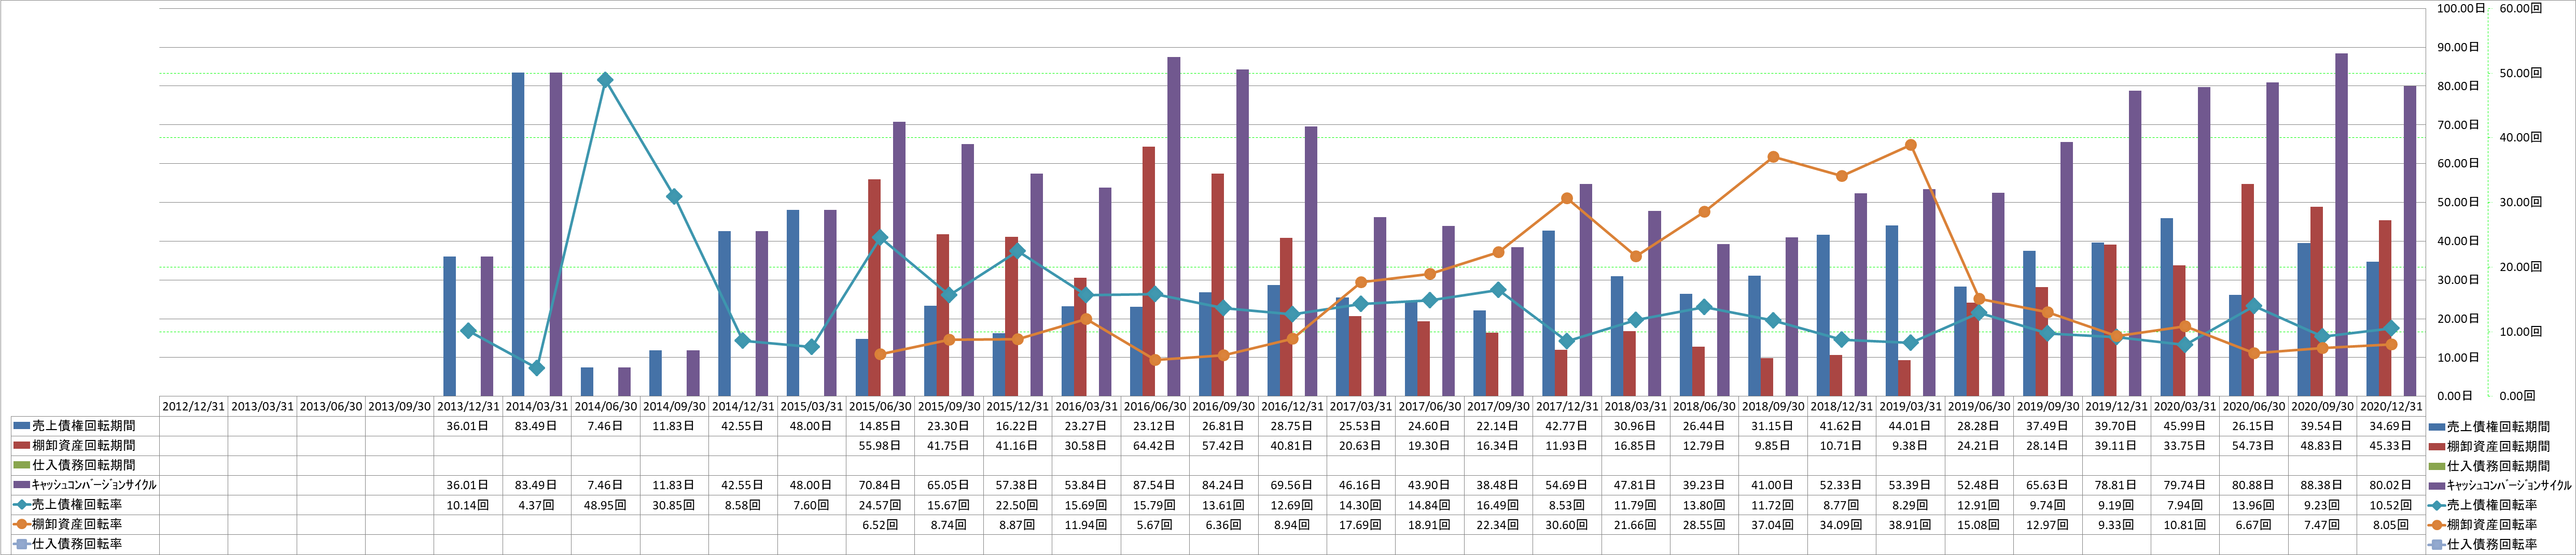
Task: Select 売上債権回転期間 entry in chart legend
Action: tap(2489, 427)
